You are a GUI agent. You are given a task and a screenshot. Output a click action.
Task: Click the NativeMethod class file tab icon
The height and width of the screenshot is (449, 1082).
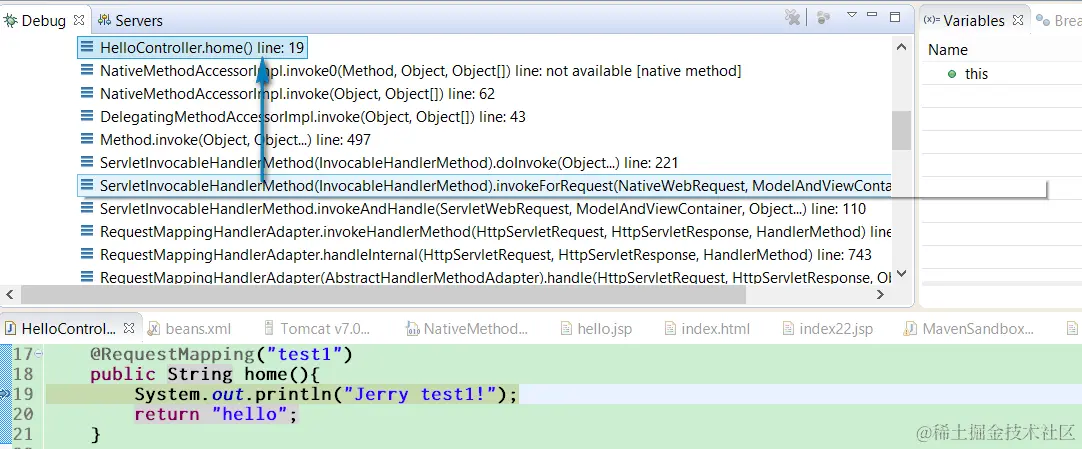coord(412,328)
